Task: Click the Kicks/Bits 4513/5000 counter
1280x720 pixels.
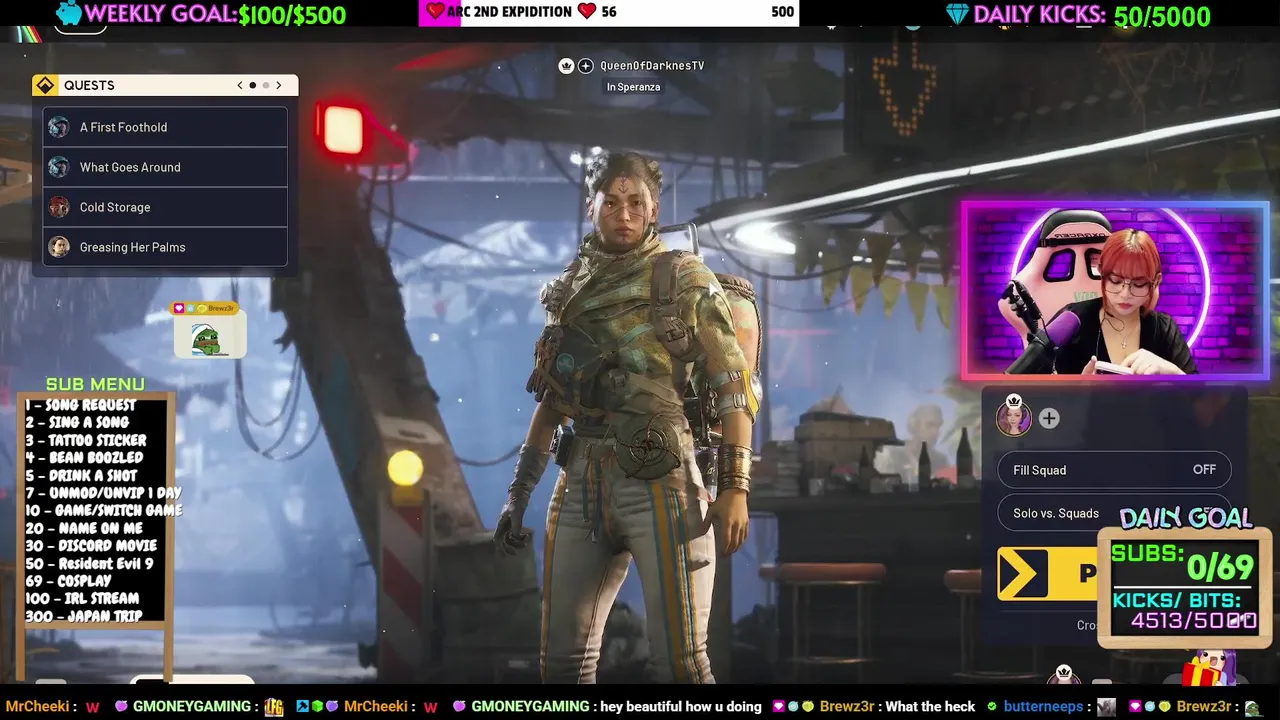Action: tap(1185, 611)
